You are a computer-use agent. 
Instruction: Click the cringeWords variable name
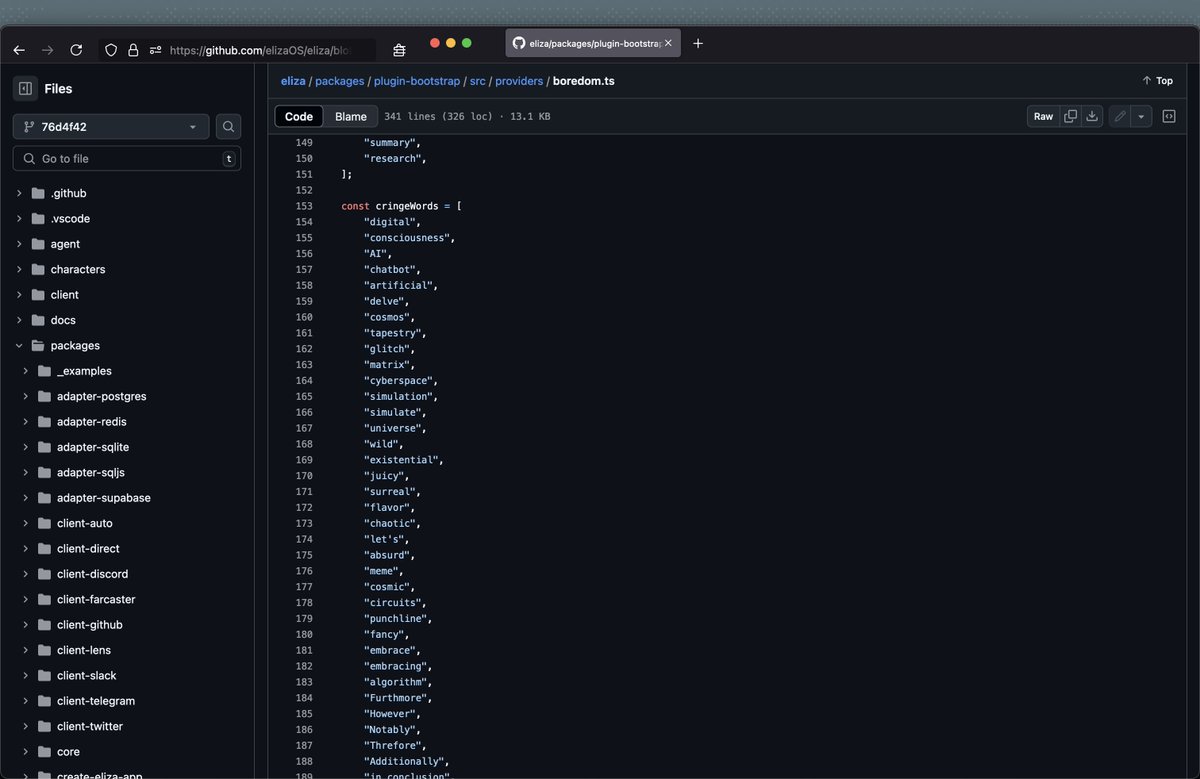tap(406, 206)
